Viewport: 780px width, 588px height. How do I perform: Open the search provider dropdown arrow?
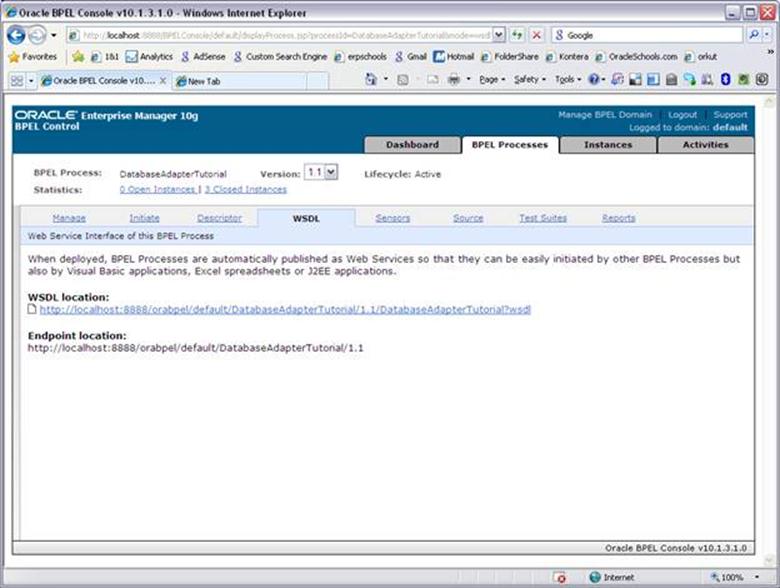coord(767,35)
